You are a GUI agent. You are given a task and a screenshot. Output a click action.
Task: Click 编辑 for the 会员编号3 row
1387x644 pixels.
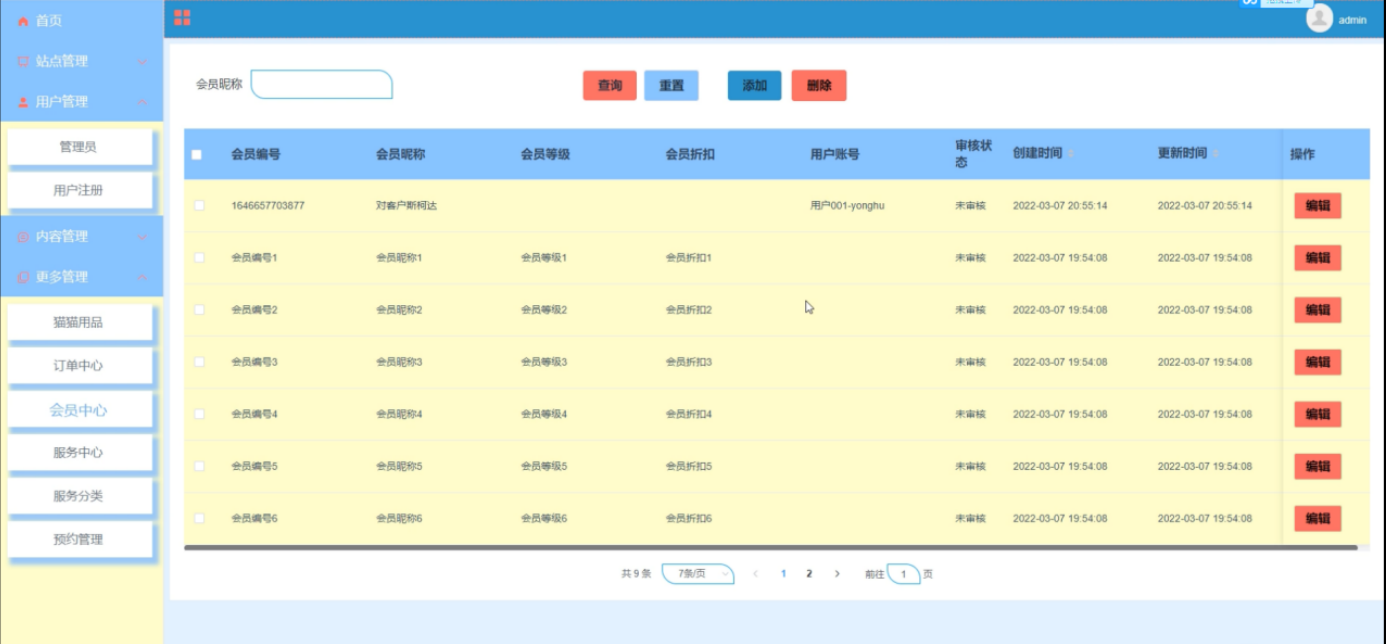(1318, 362)
